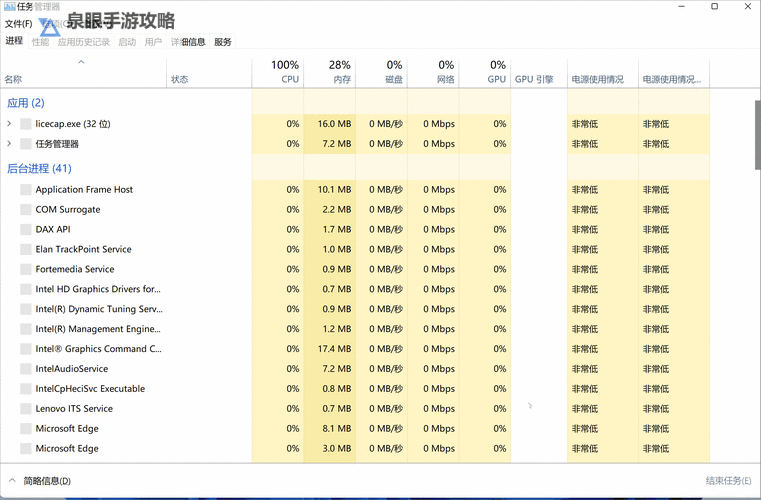Switch to the 性能 tab

40,42
